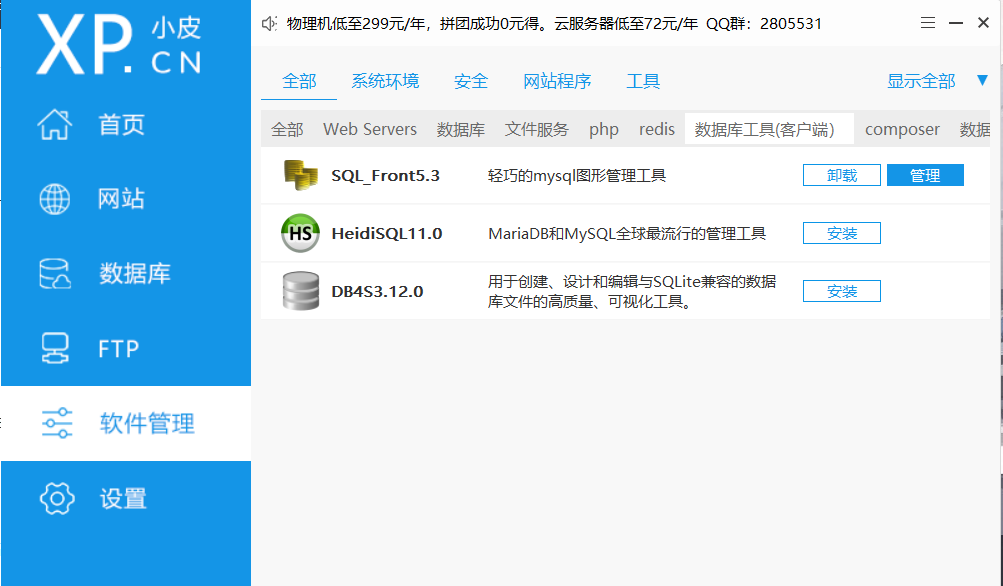Viewport: 1003px width, 586px height.
Task: Click the DB4S3.12.0 name text
Action: 377,292
